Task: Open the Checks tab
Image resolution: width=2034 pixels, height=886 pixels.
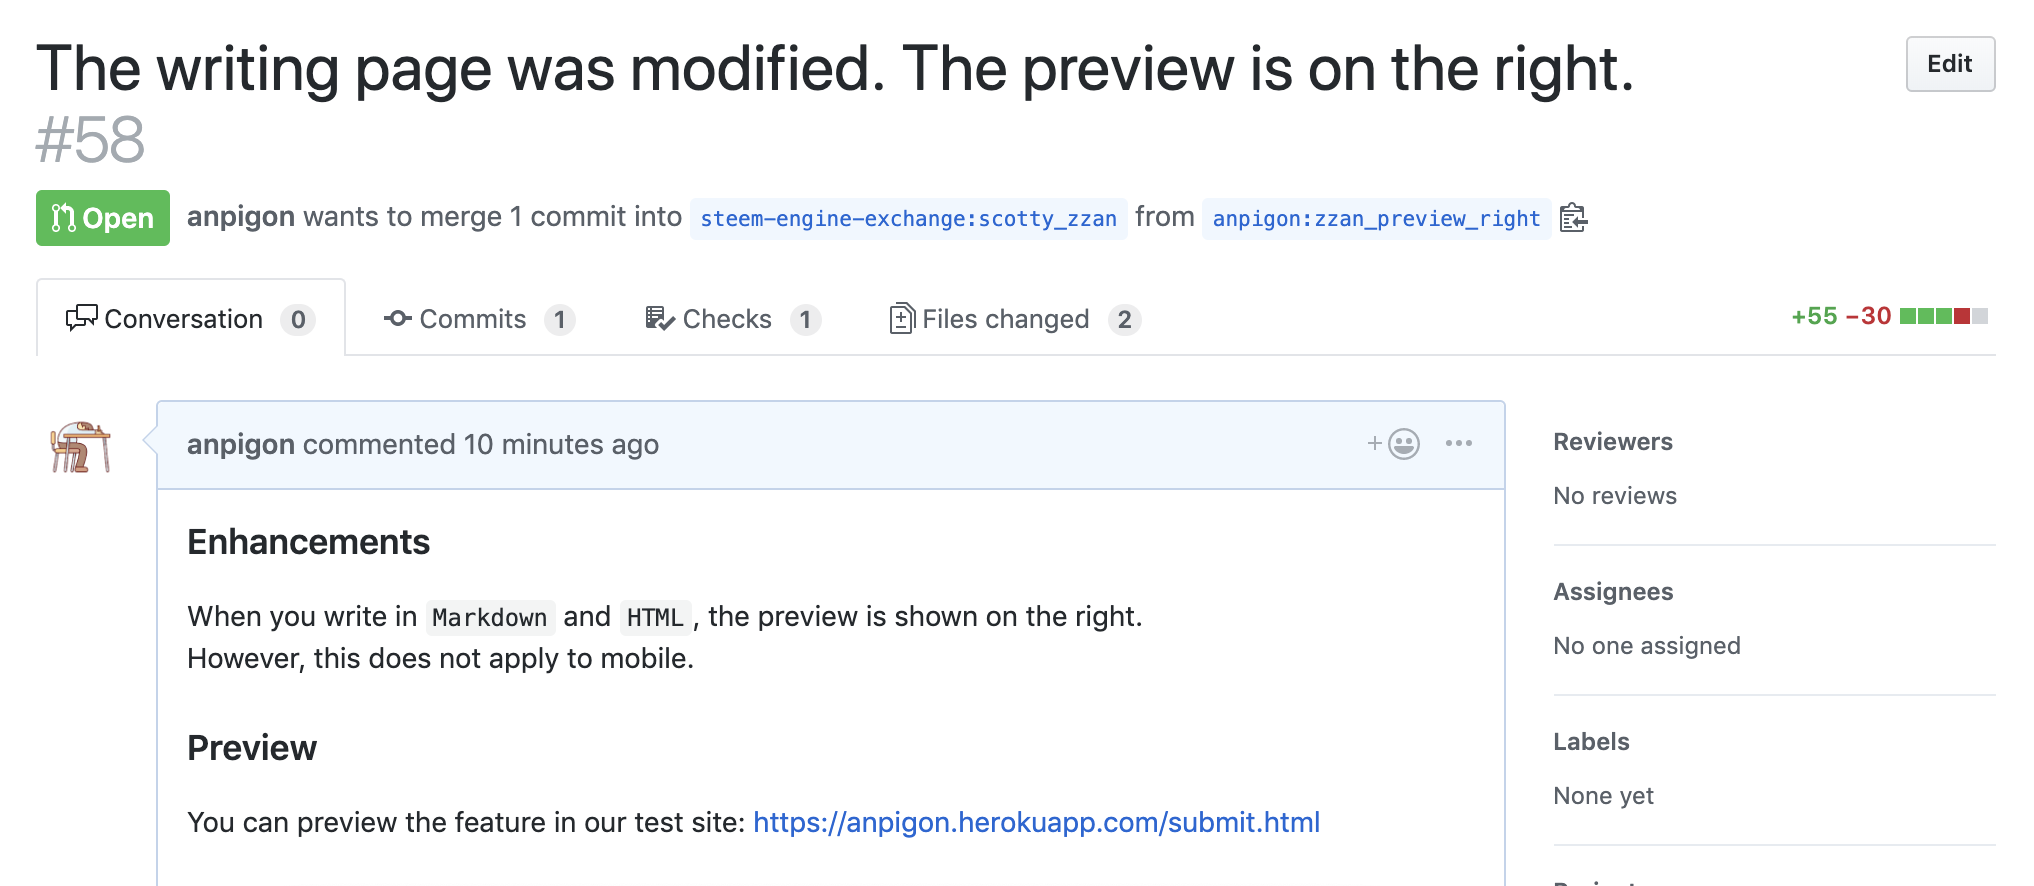Action: (x=733, y=318)
